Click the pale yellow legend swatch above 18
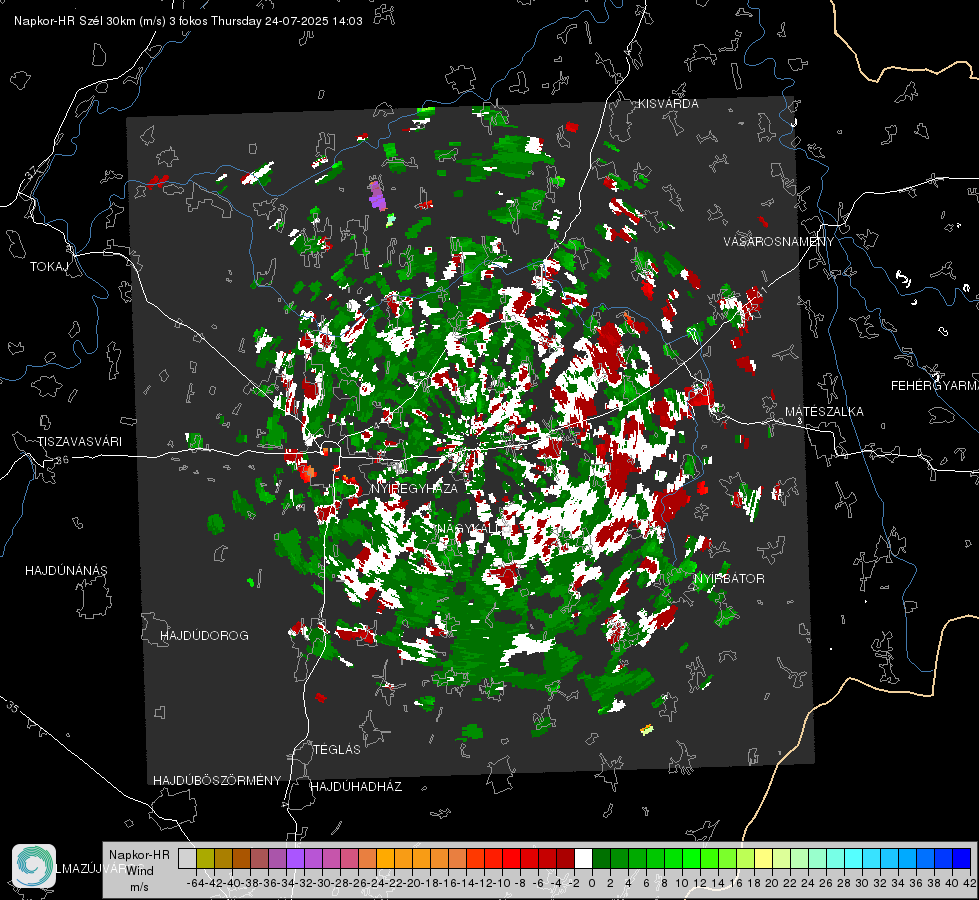Screen dimensions: 979x900 (x=764, y=859)
